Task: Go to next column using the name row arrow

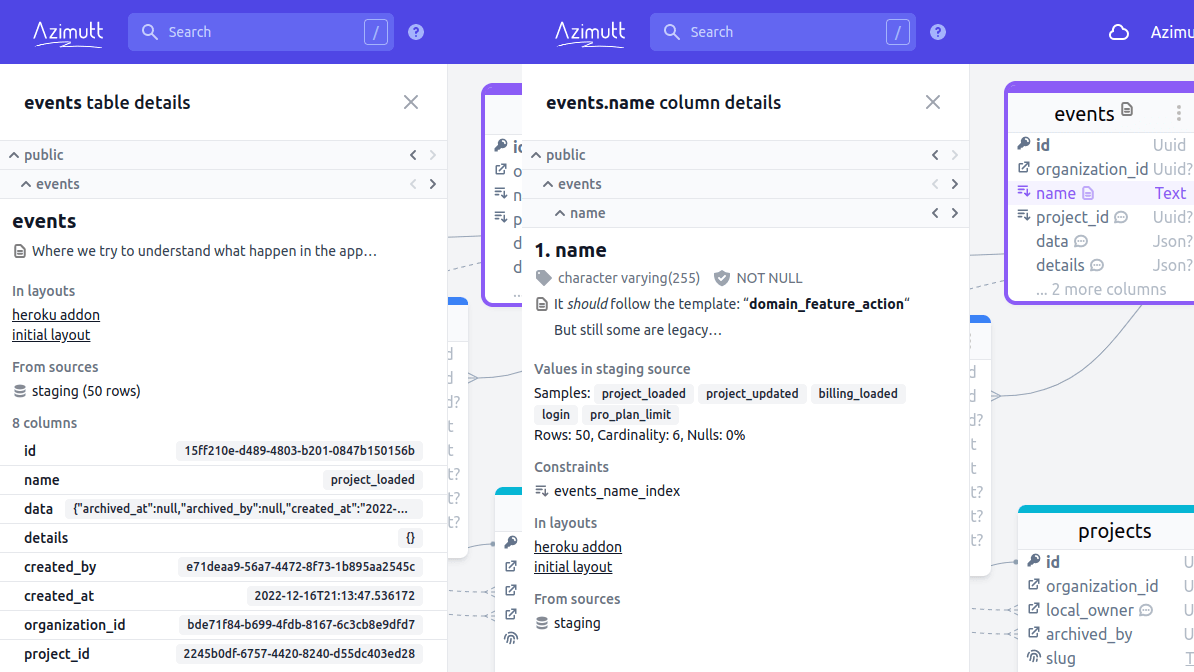Action: click(x=955, y=213)
